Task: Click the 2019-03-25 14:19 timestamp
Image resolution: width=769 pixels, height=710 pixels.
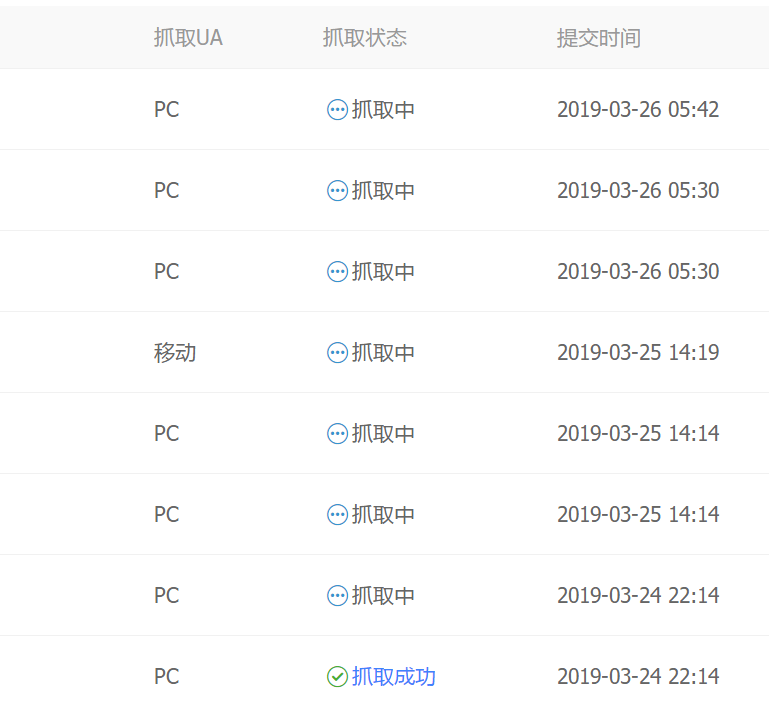Action: (x=638, y=353)
